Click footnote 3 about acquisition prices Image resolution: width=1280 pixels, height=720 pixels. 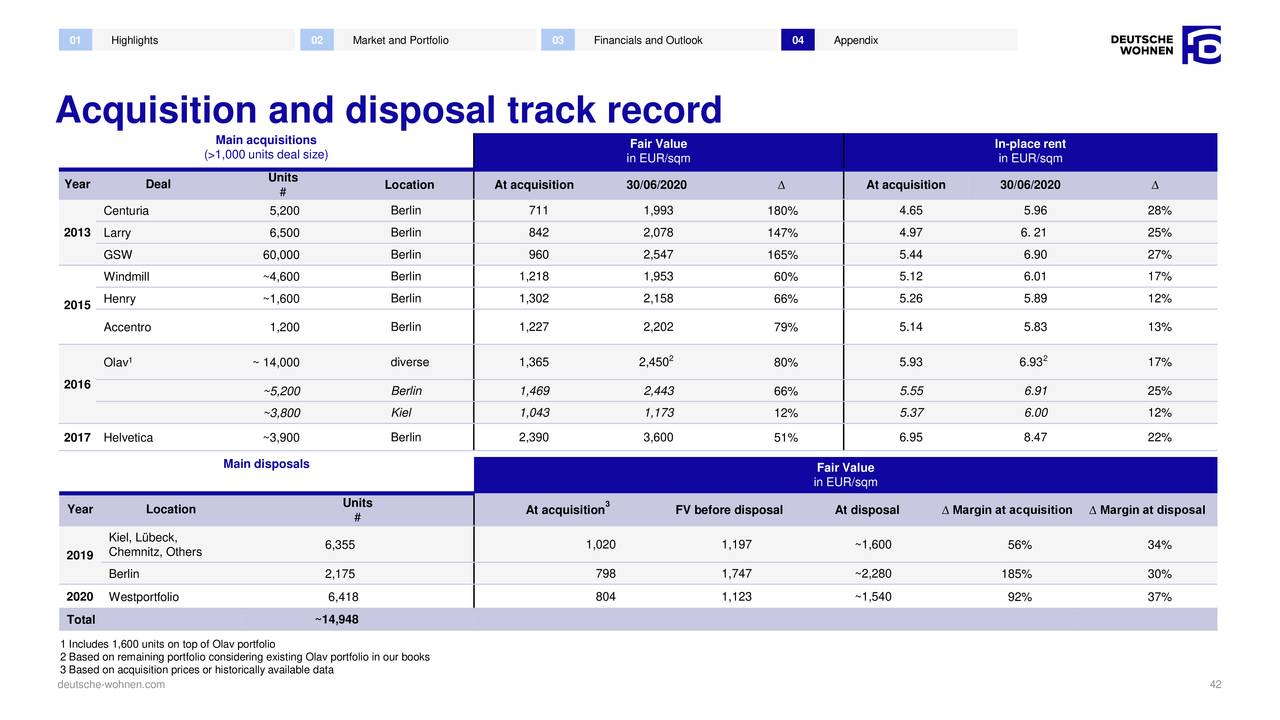coord(197,670)
